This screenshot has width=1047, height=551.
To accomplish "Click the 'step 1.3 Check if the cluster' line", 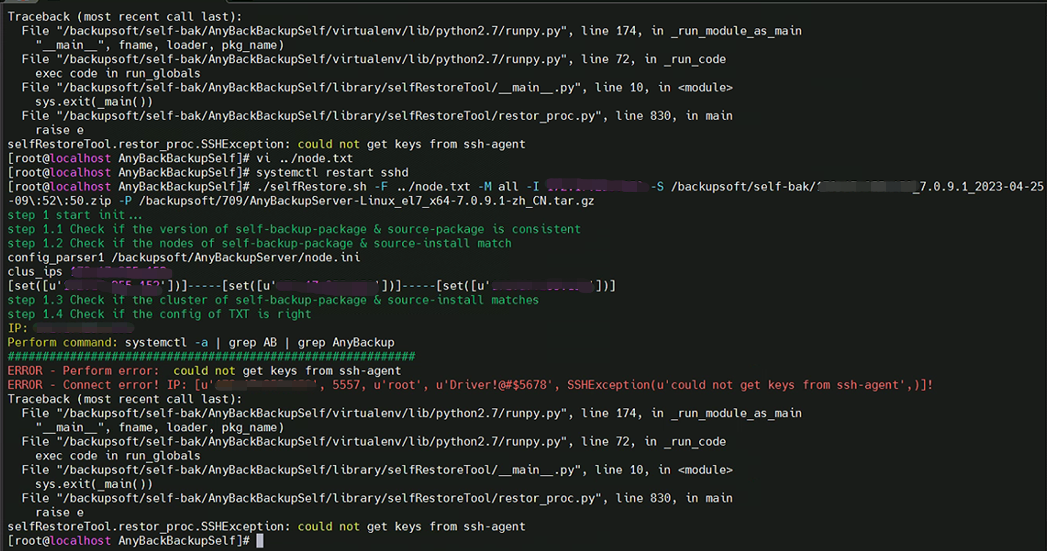I will click(x=273, y=300).
